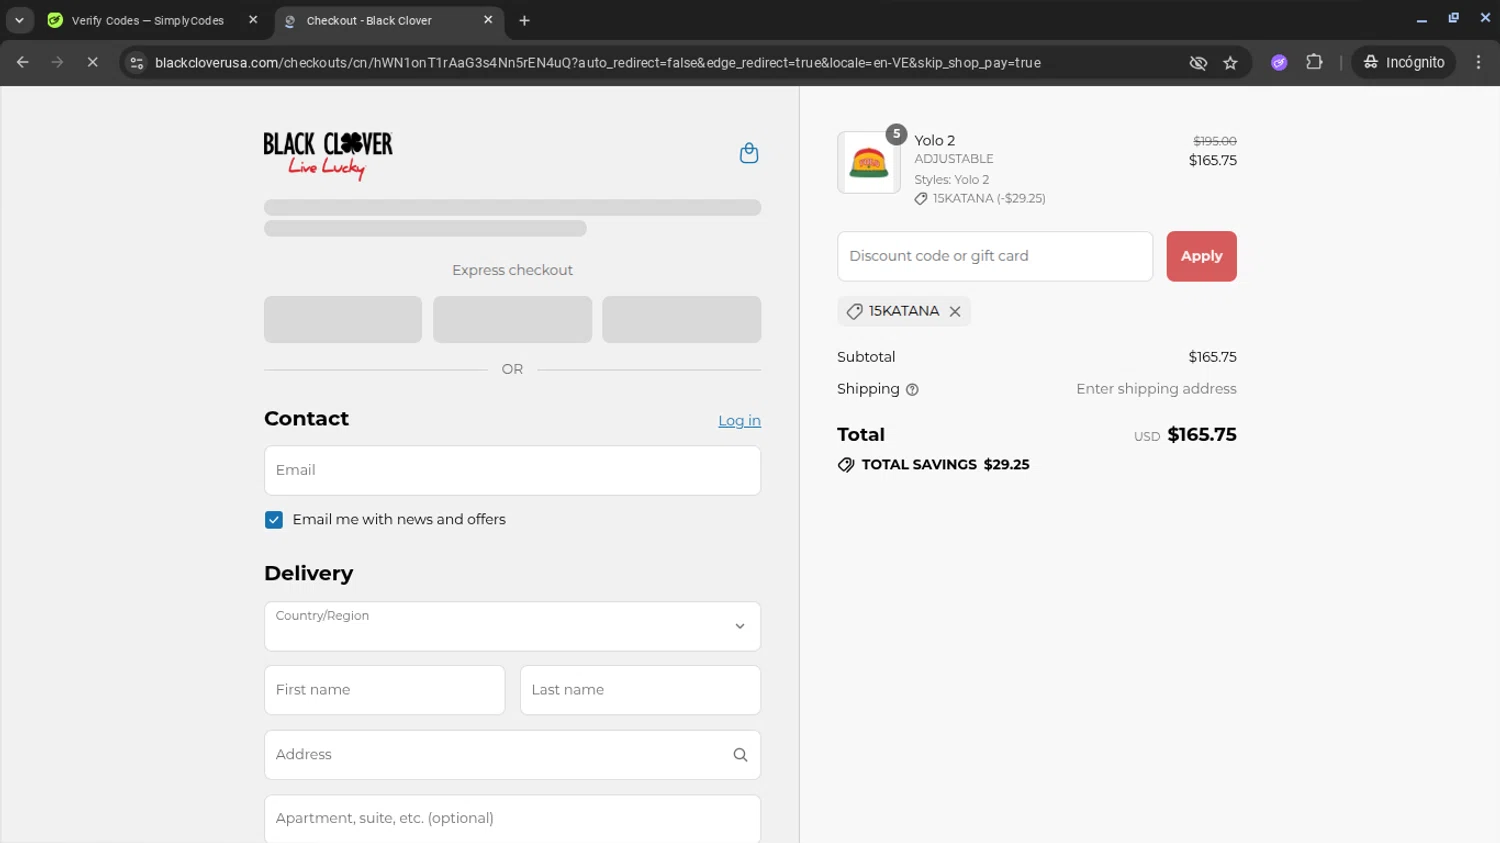Click the third-party cookies blocked eye icon
The image size is (1500, 843).
point(1198,63)
